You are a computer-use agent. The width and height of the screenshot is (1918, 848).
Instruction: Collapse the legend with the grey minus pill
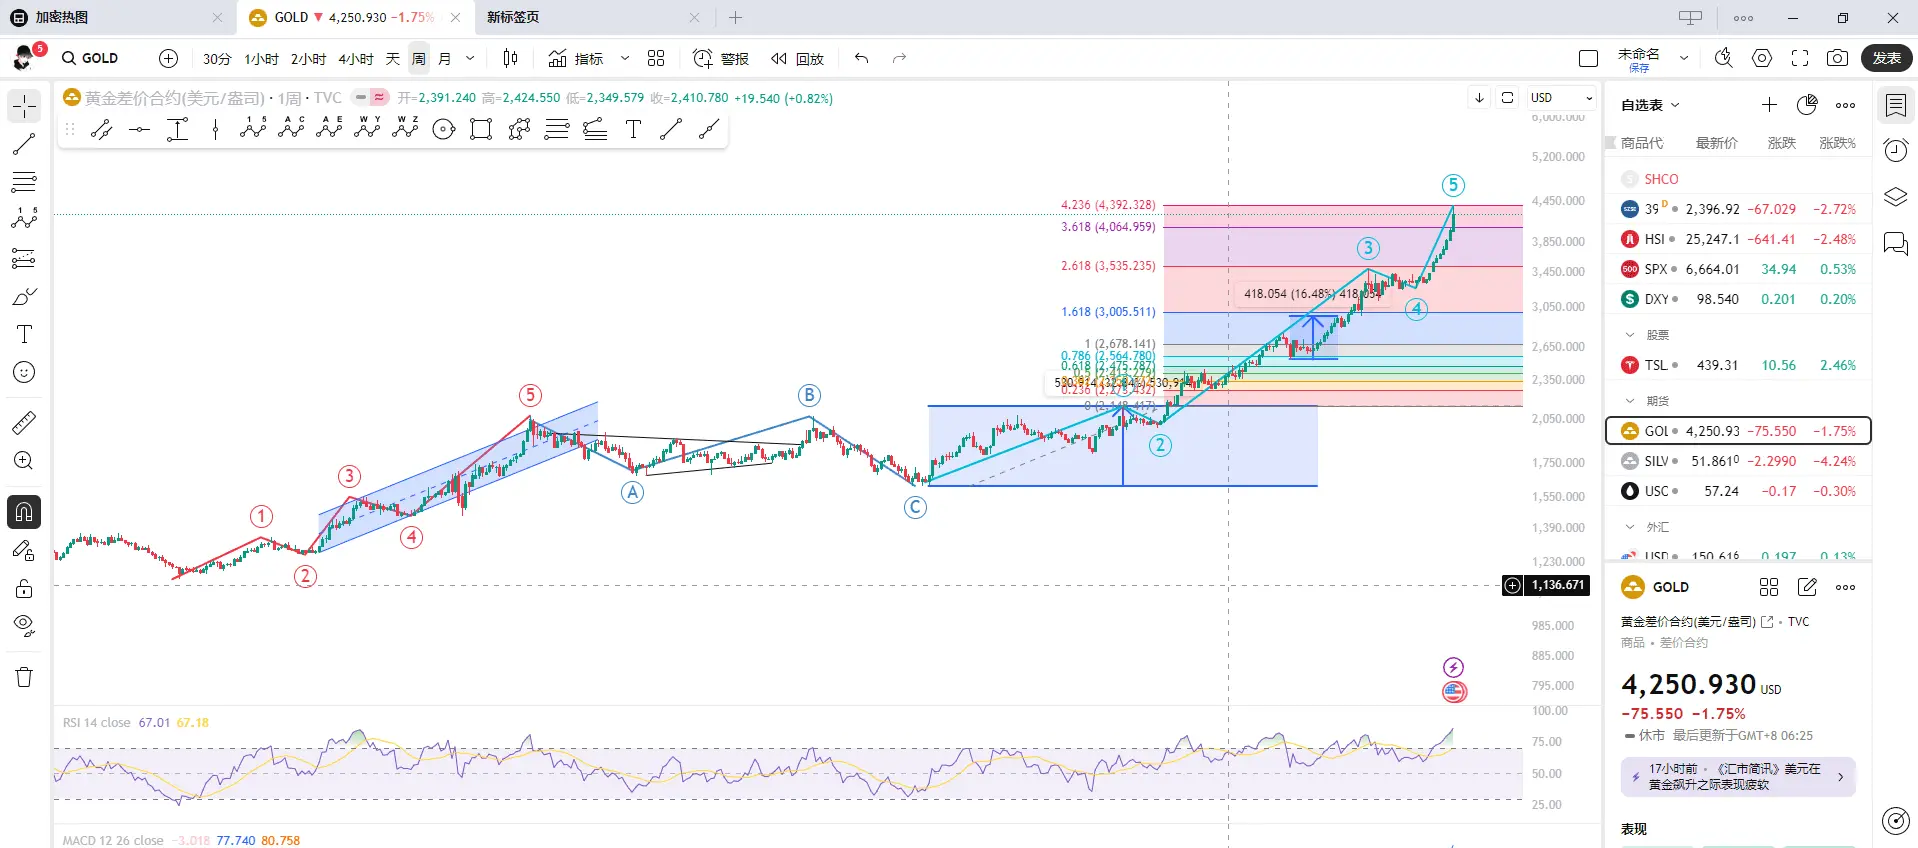pos(359,97)
